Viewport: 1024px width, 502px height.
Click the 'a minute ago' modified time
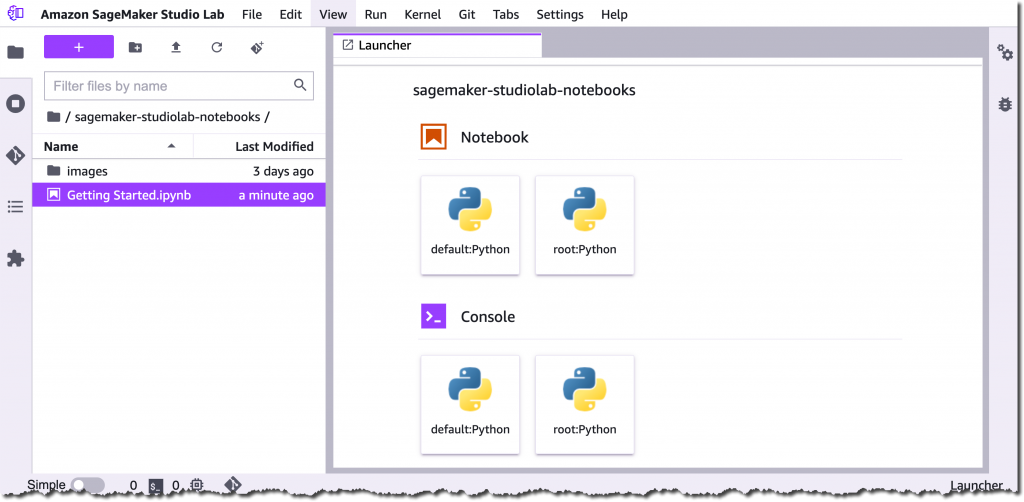276,195
